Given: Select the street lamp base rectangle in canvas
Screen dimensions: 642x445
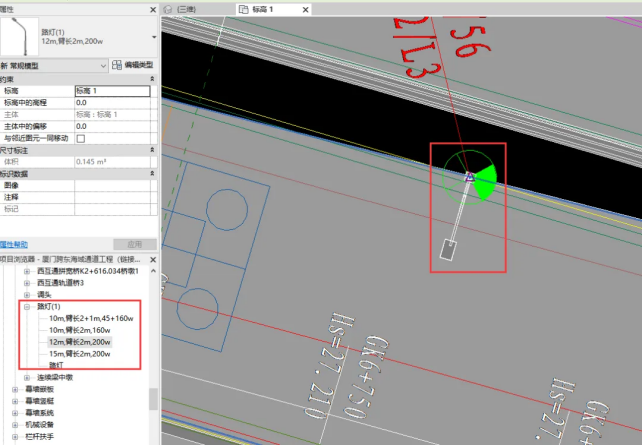Looking at the screenshot, I should [x=447, y=248].
